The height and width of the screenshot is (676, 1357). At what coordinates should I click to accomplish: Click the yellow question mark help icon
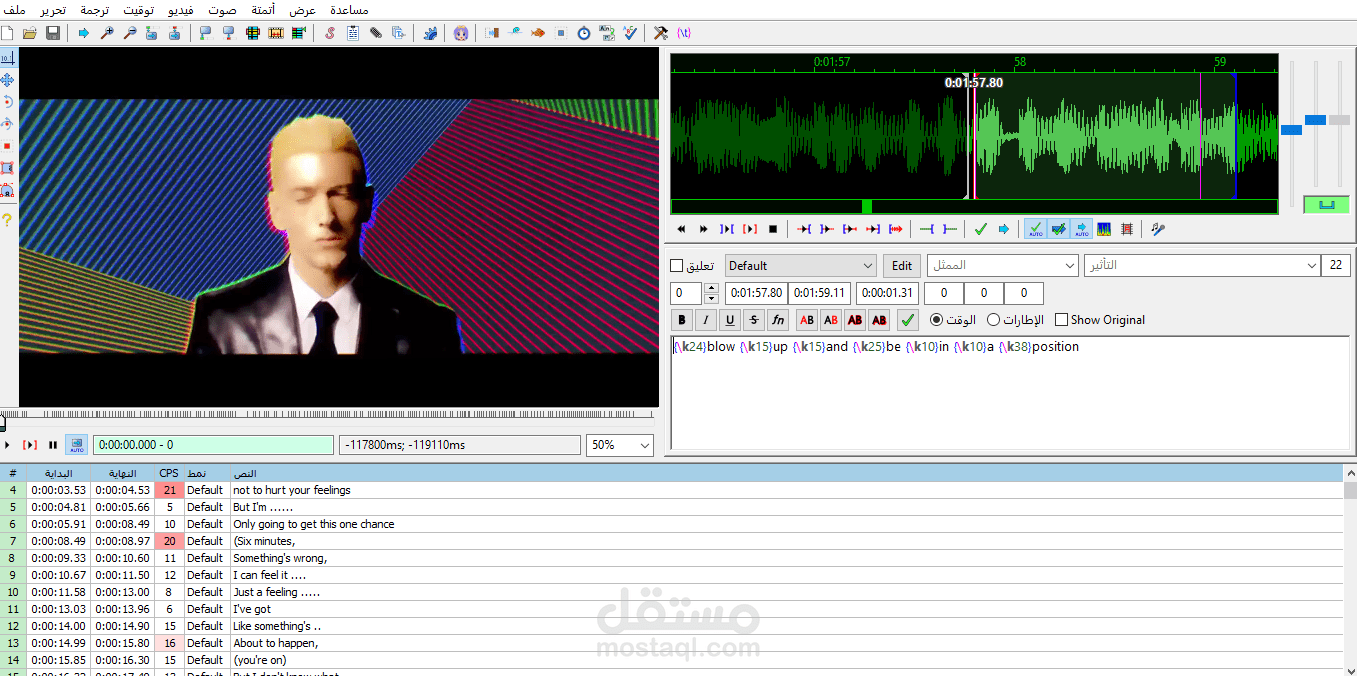(7, 219)
